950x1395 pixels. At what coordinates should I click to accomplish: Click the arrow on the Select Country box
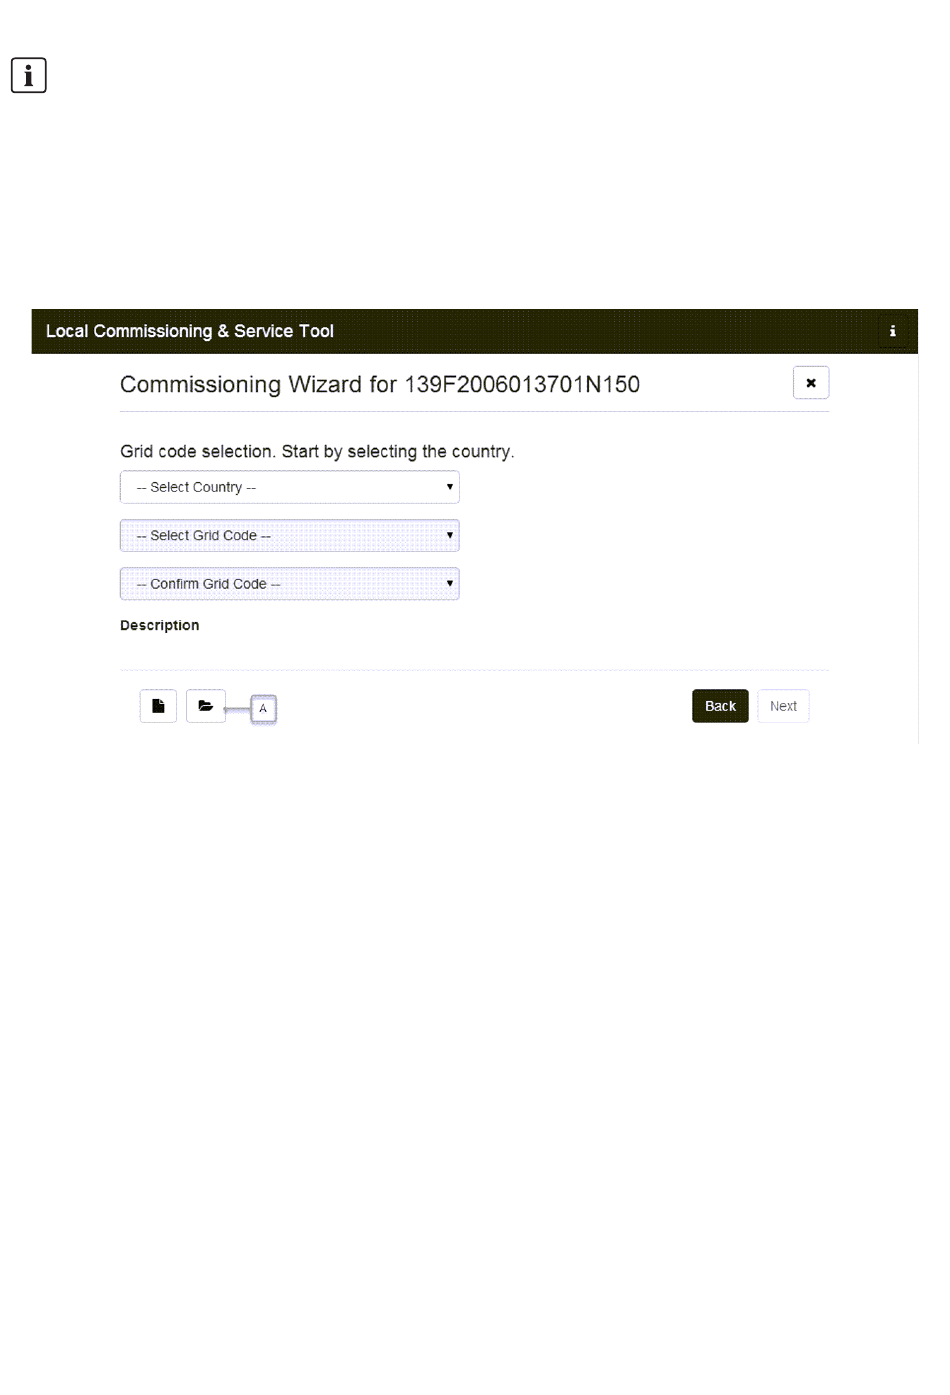point(450,487)
